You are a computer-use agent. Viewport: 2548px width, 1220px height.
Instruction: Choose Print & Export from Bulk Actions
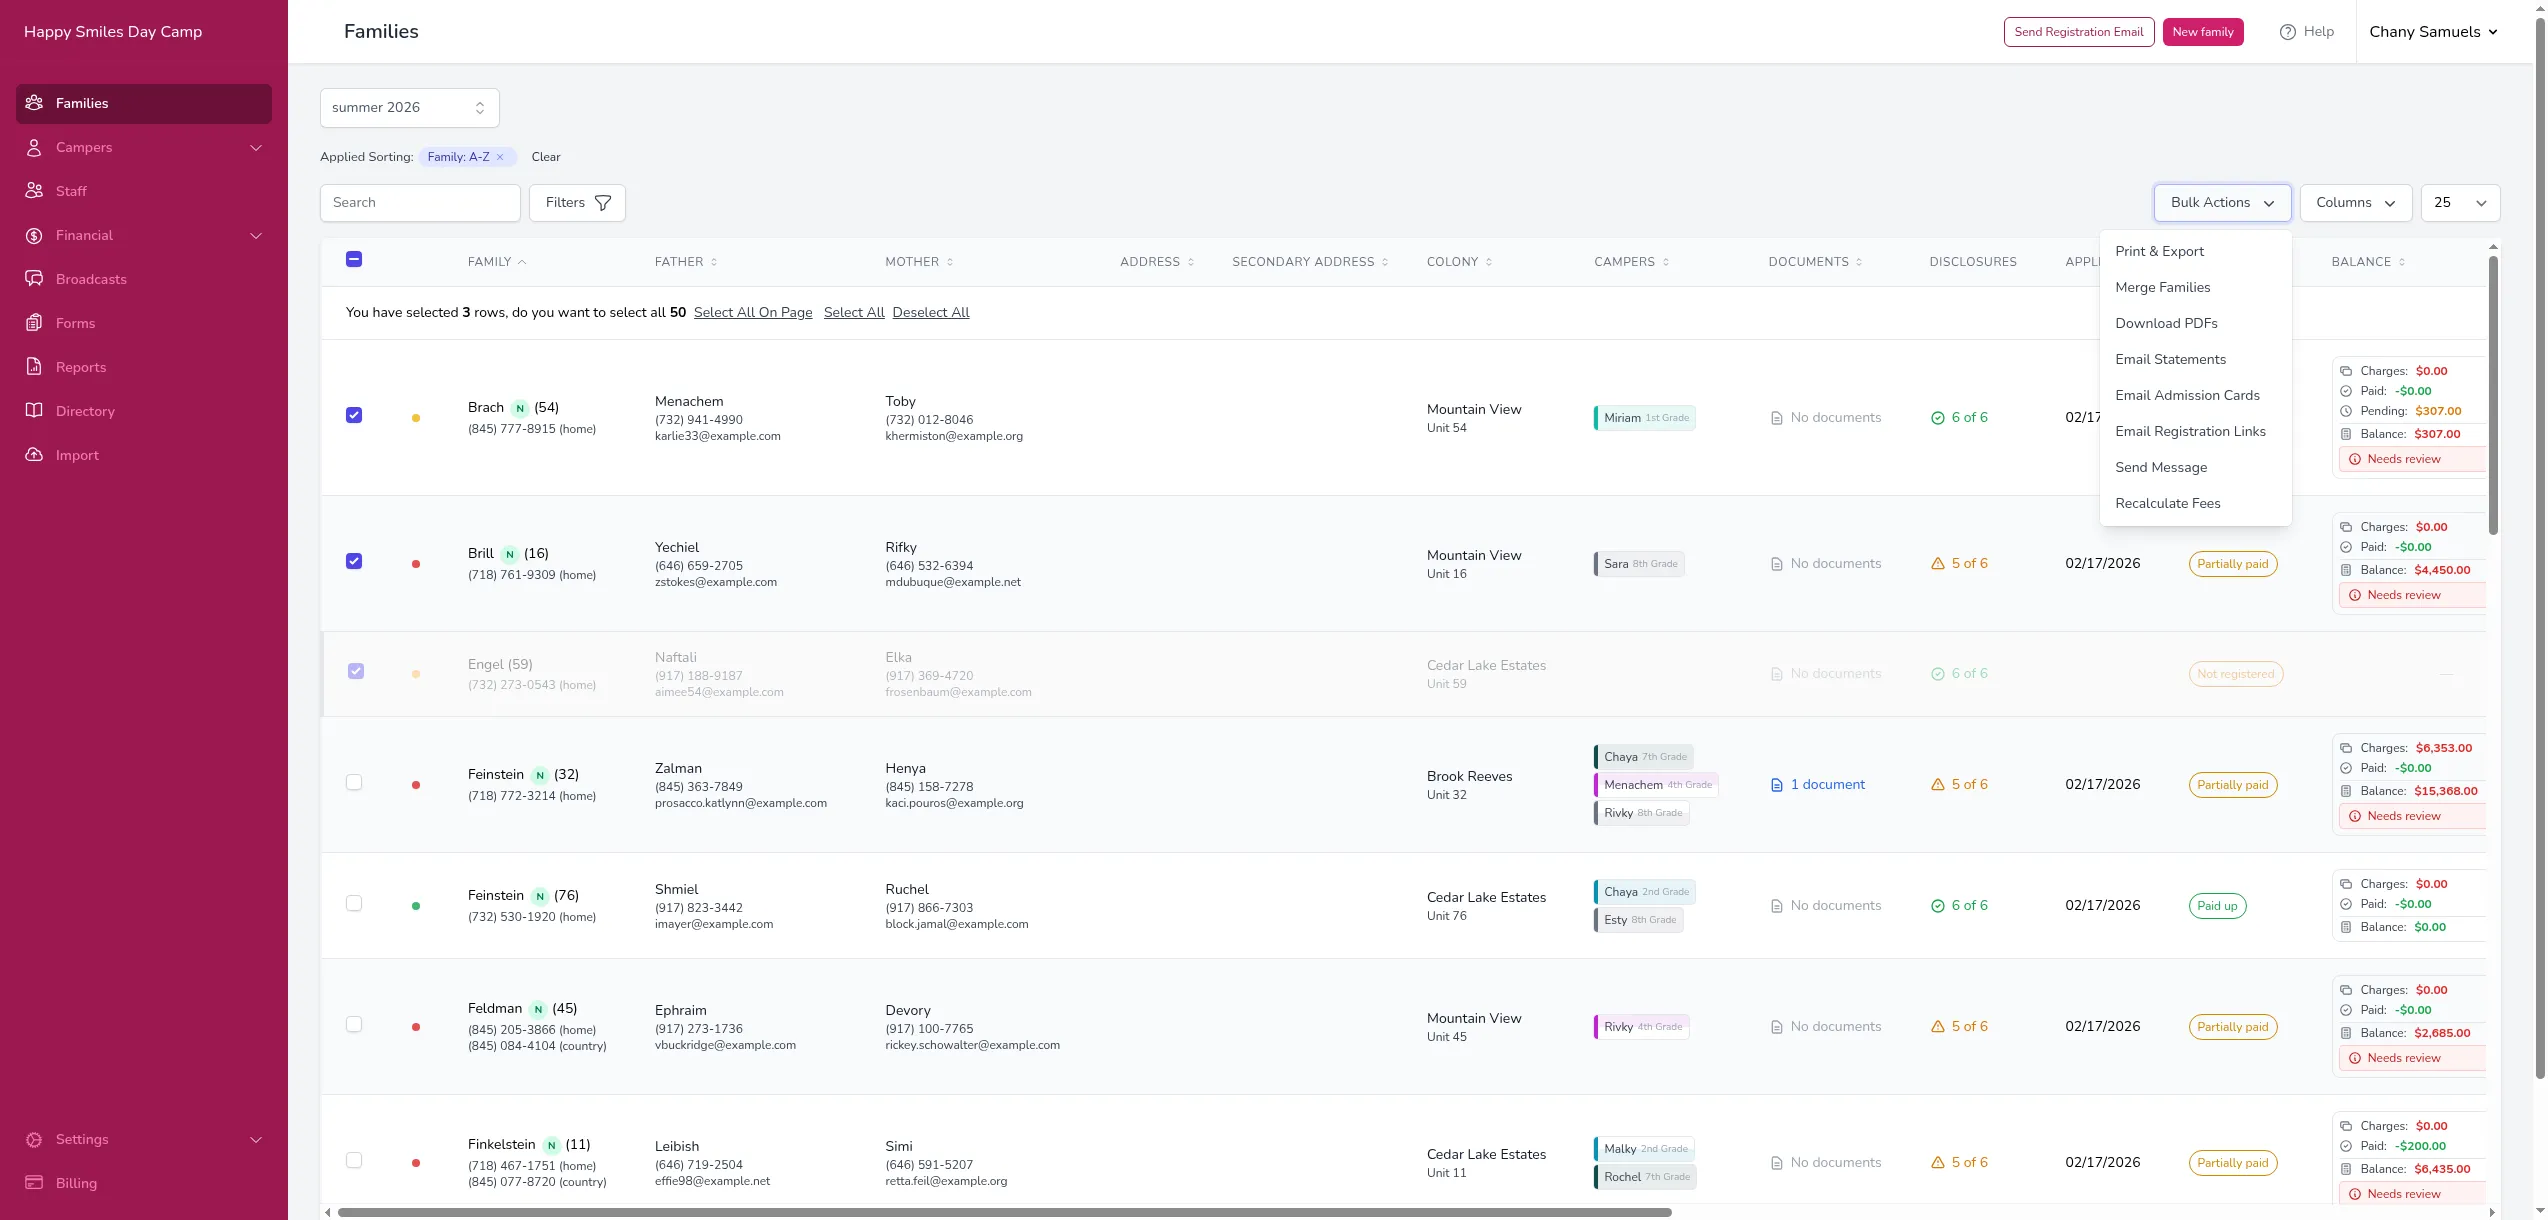[x=2196, y=251]
